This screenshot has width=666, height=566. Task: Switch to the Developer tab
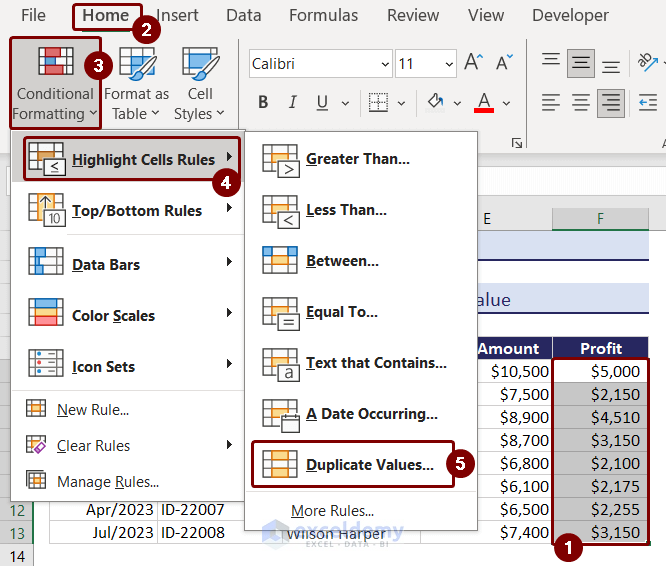(570, 15)
